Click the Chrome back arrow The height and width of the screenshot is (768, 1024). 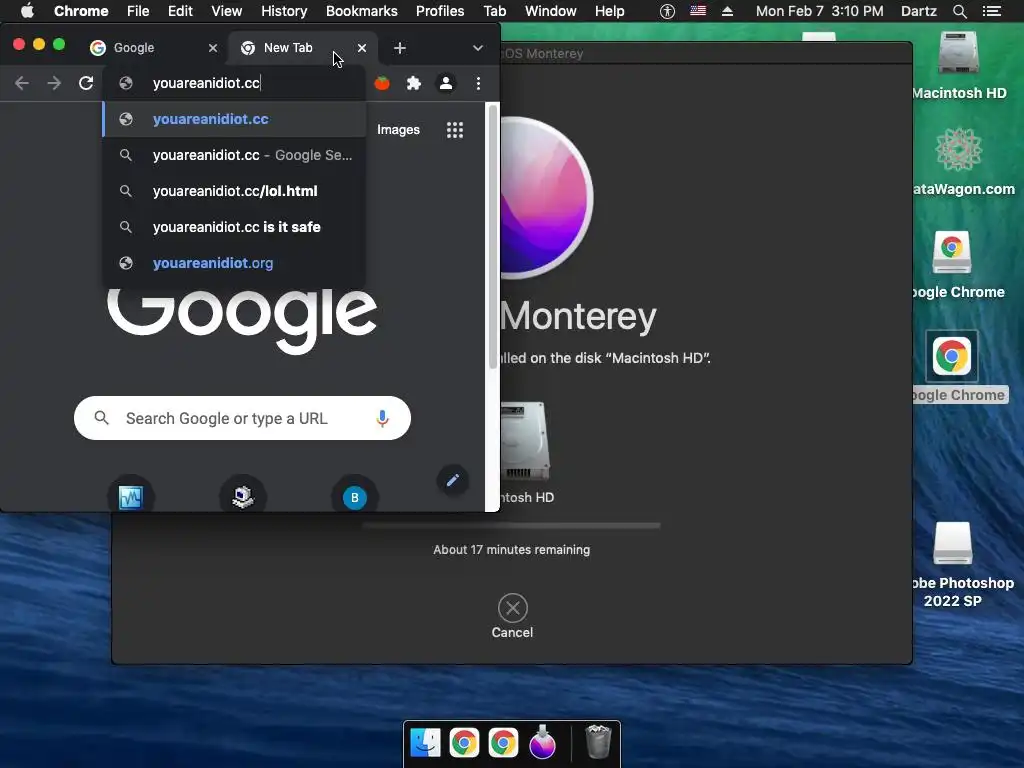pos(22,83)
